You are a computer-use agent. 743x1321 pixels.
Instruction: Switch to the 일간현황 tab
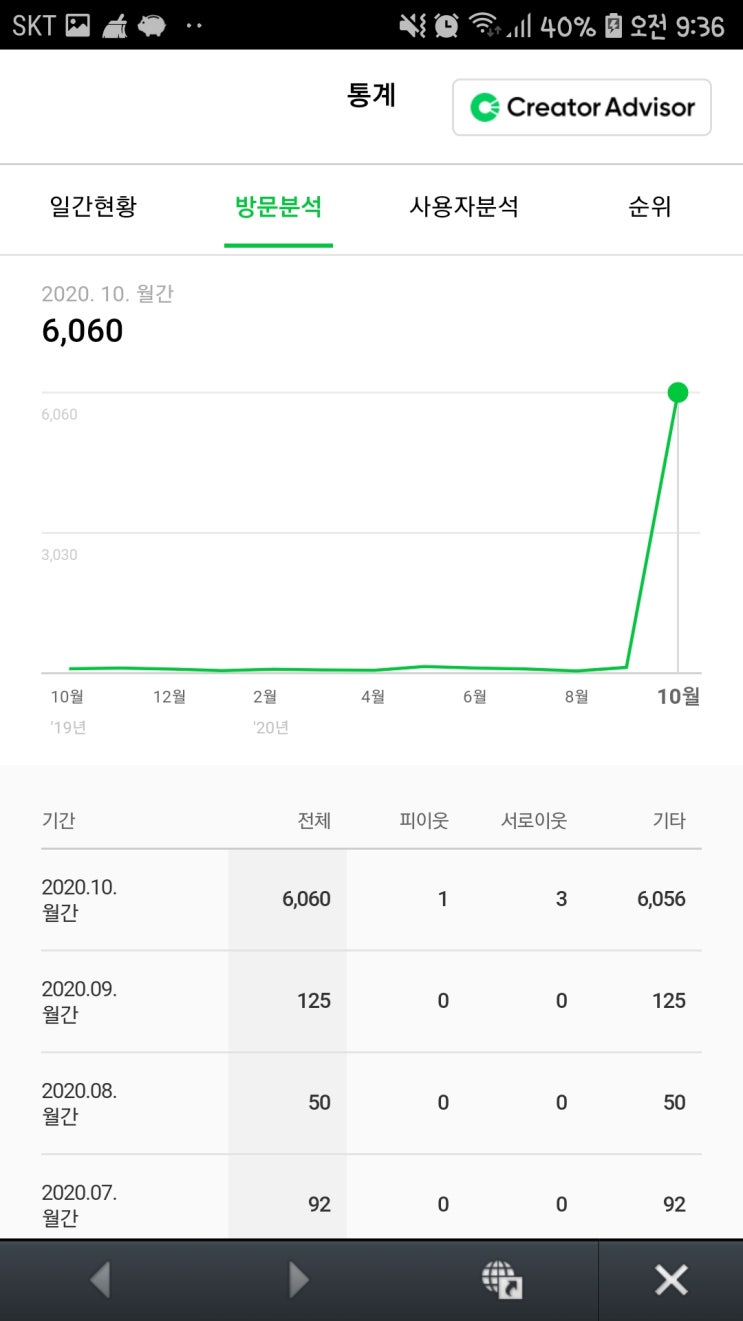pos(93,207)
